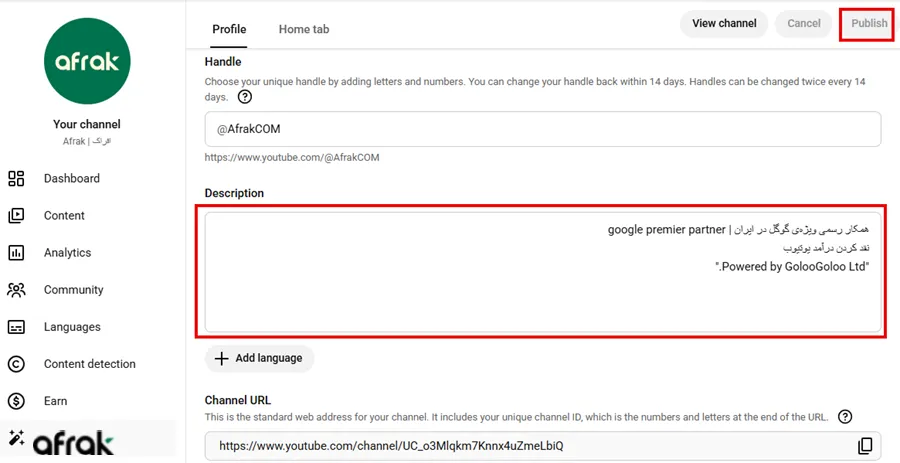Click the @AfrakCOM handle input field
This screenshot has width=900, height=463.
(x=542, y=130)
